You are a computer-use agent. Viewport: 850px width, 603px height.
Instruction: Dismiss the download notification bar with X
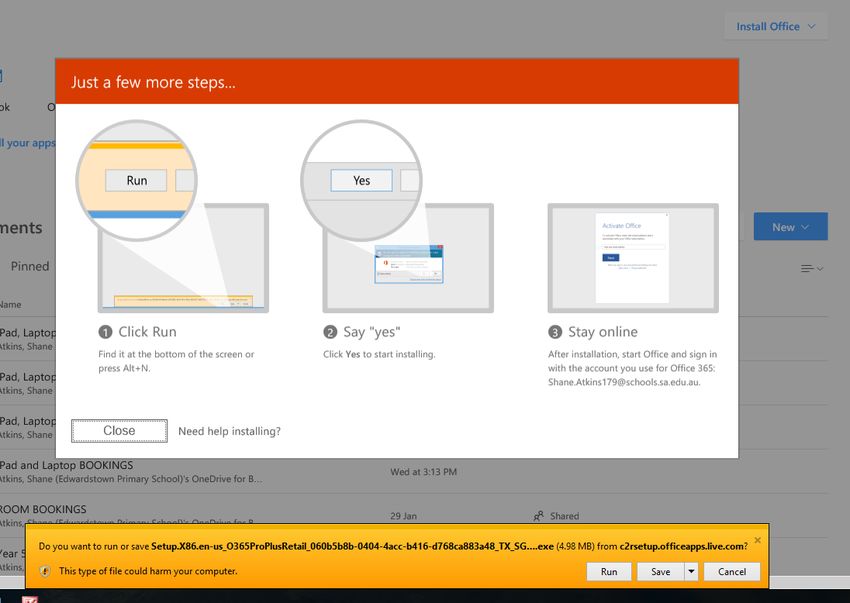click(757, 540)
